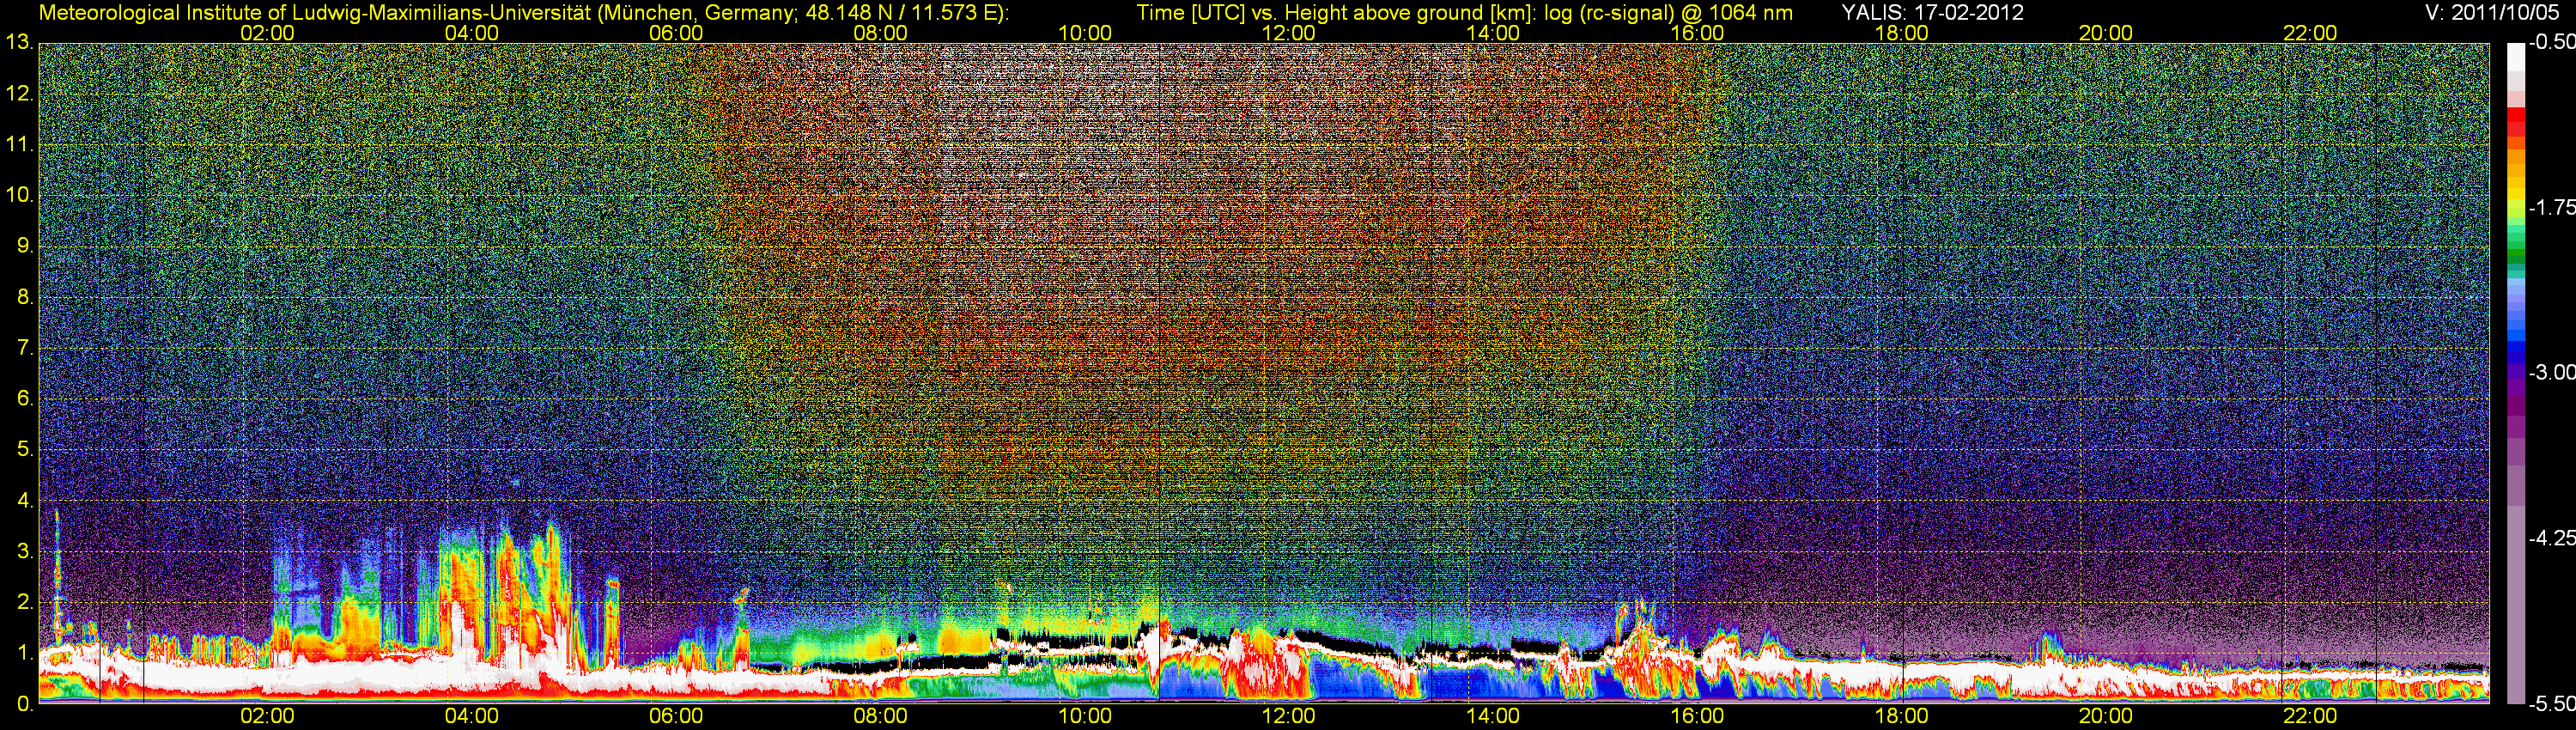Click the -5.50 color scale value

[2550, 704]
